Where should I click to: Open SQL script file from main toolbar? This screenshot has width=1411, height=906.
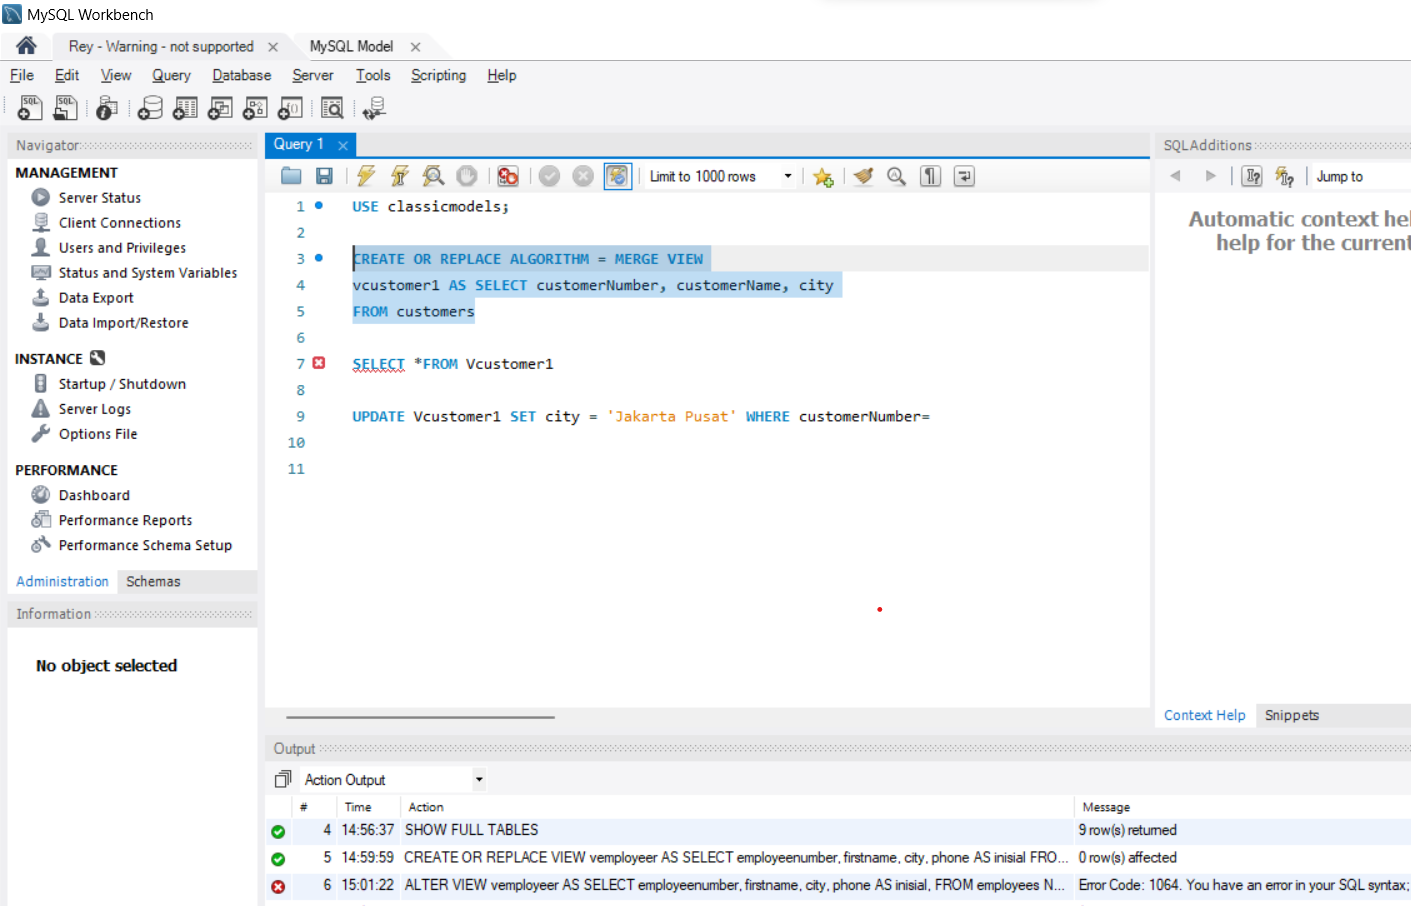65,108
